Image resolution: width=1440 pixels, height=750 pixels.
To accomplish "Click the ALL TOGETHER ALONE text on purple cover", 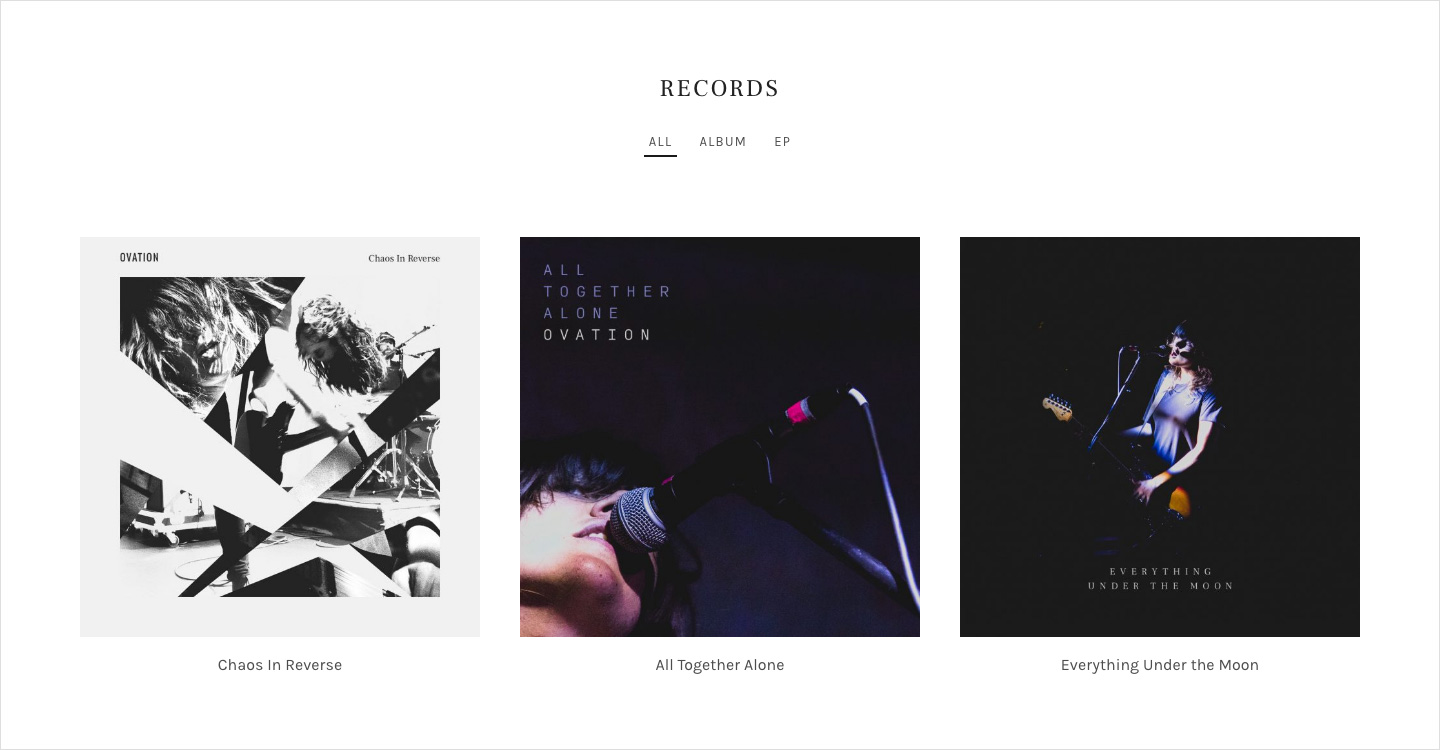I will (x=607, y=291).
